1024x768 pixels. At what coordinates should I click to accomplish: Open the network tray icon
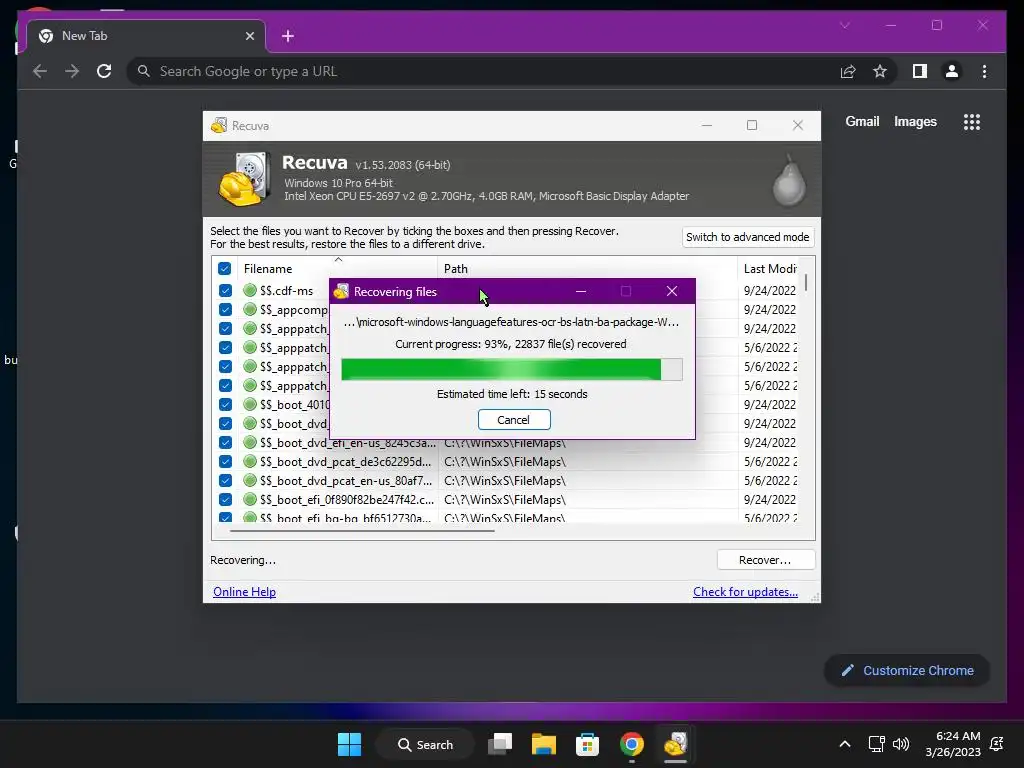click(x=876, y=744)
